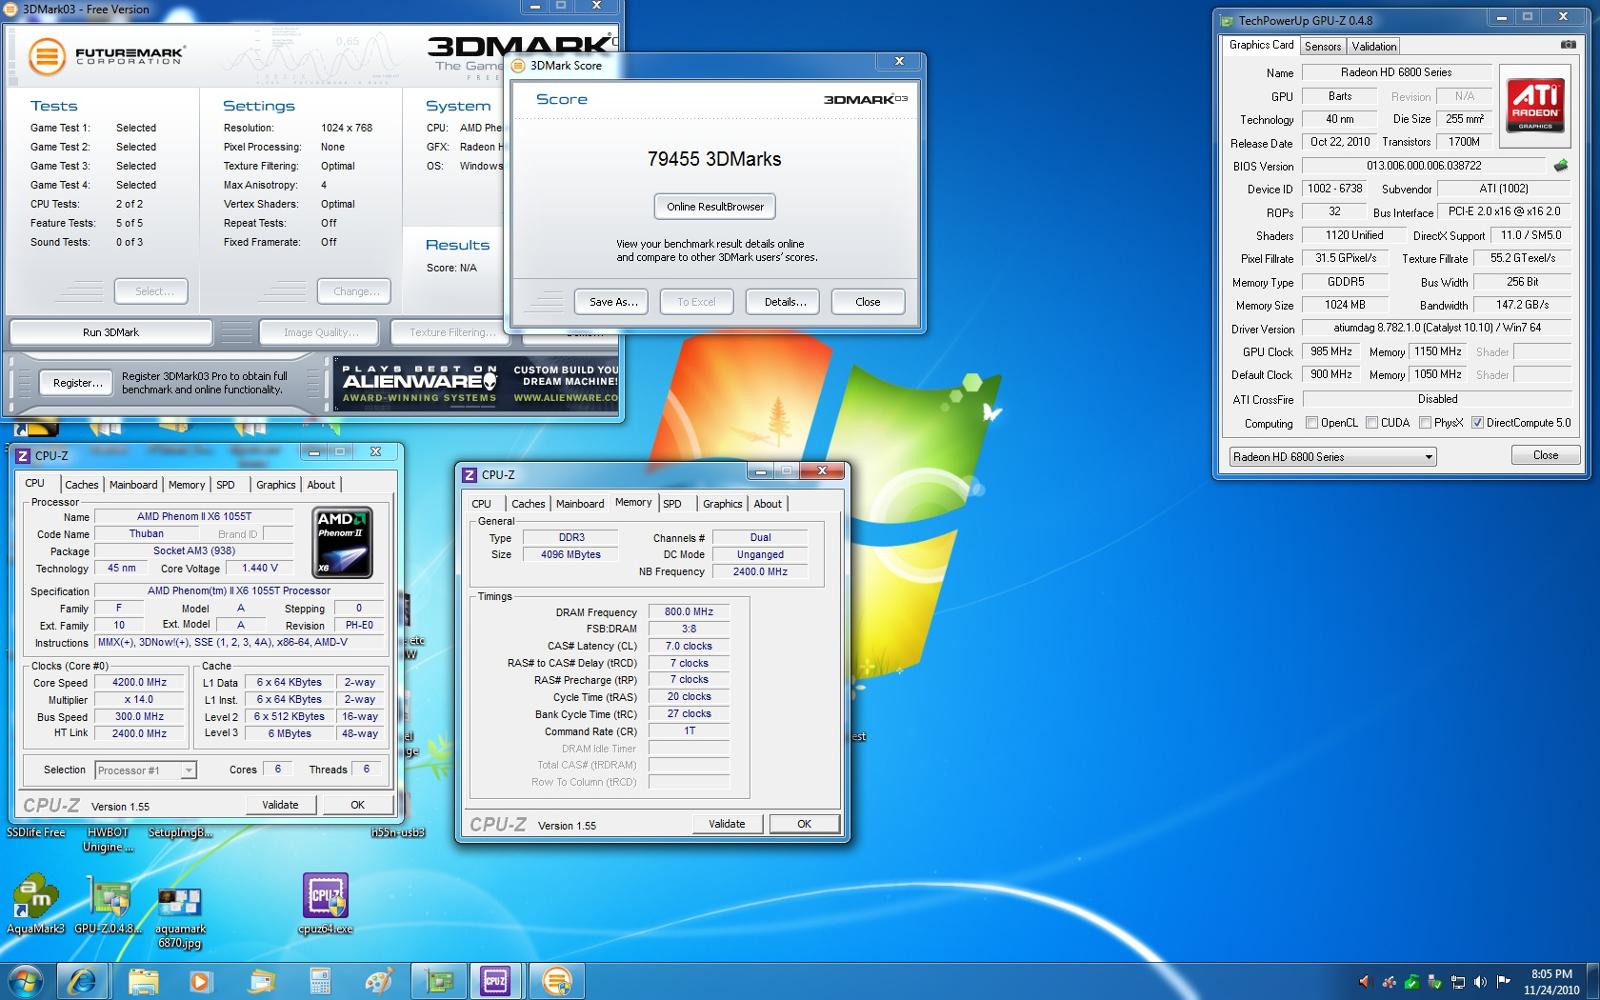Screen dimensions: 1600x1000
Task: Click the ATI Radeon logo in GPU-Z
Action: point(1535,106)
